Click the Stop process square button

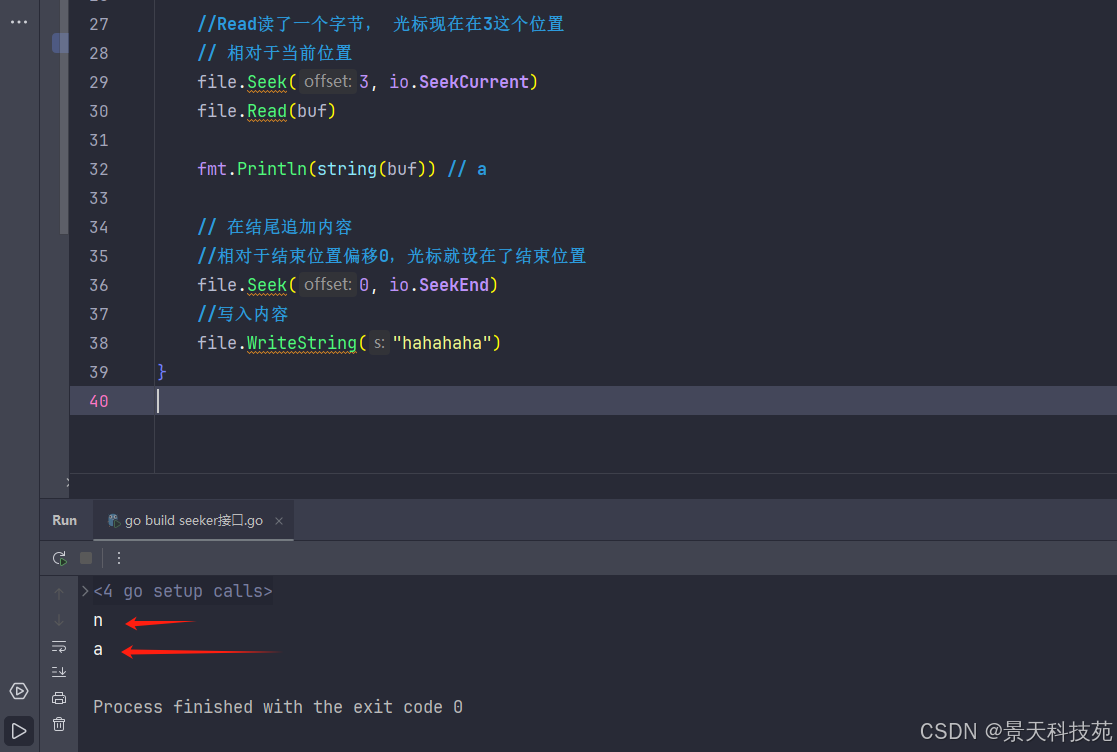coord(86,558)
